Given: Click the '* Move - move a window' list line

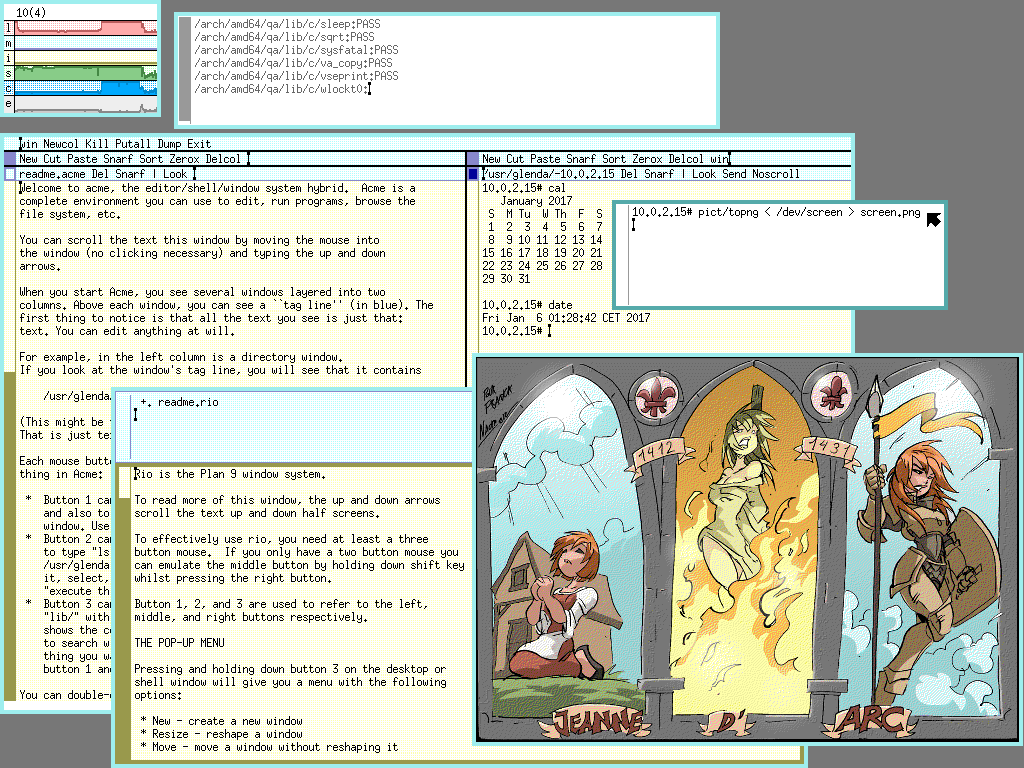Looking at the screenshot, I should pos(269,747).
